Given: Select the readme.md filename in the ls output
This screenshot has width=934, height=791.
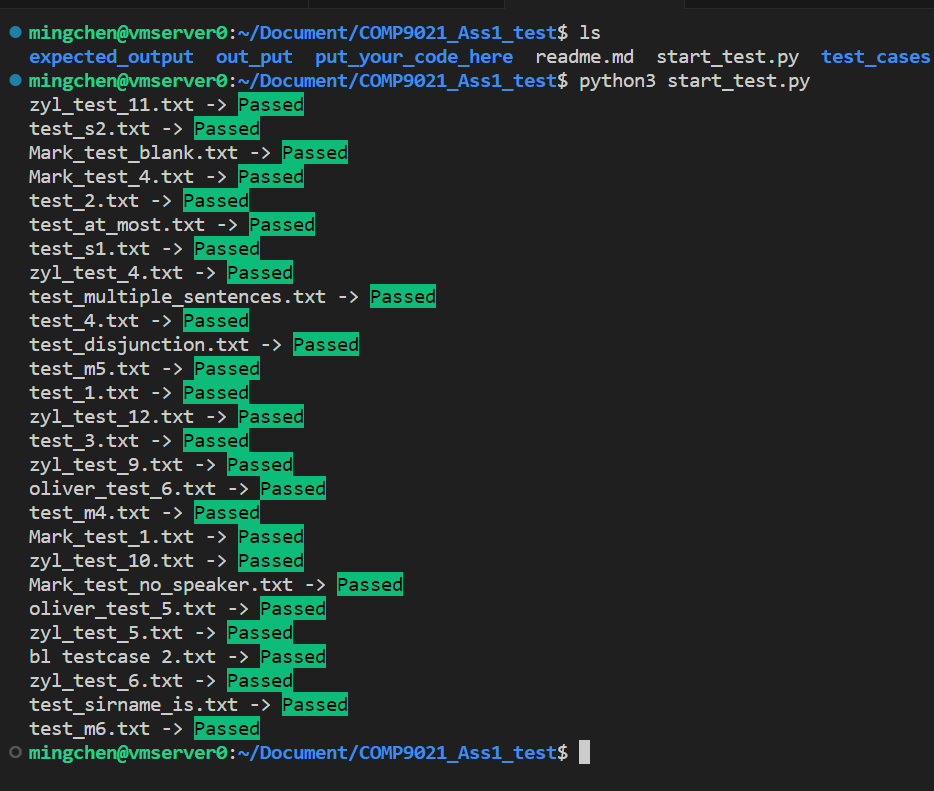Looking at the screenshot, I should point(583,56).
